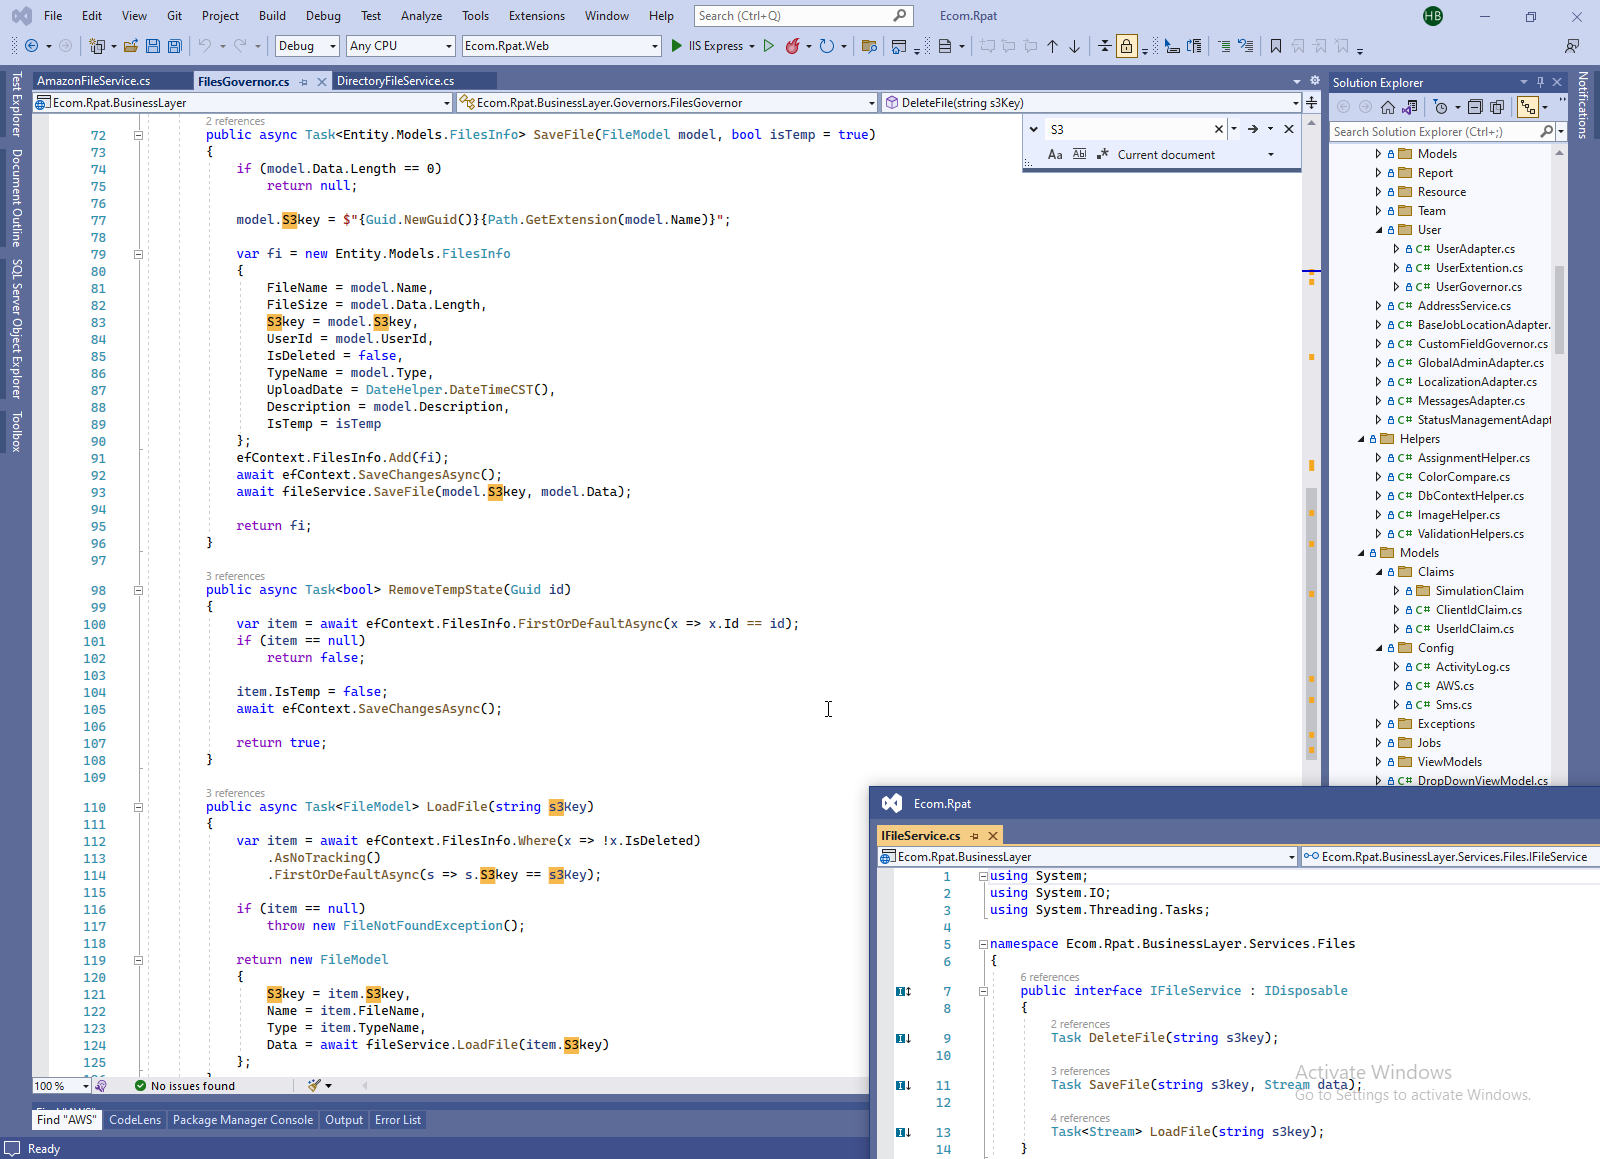Switch to the AmazonFileService.cs tab
1600x1159 pixels.
point(94,81)
